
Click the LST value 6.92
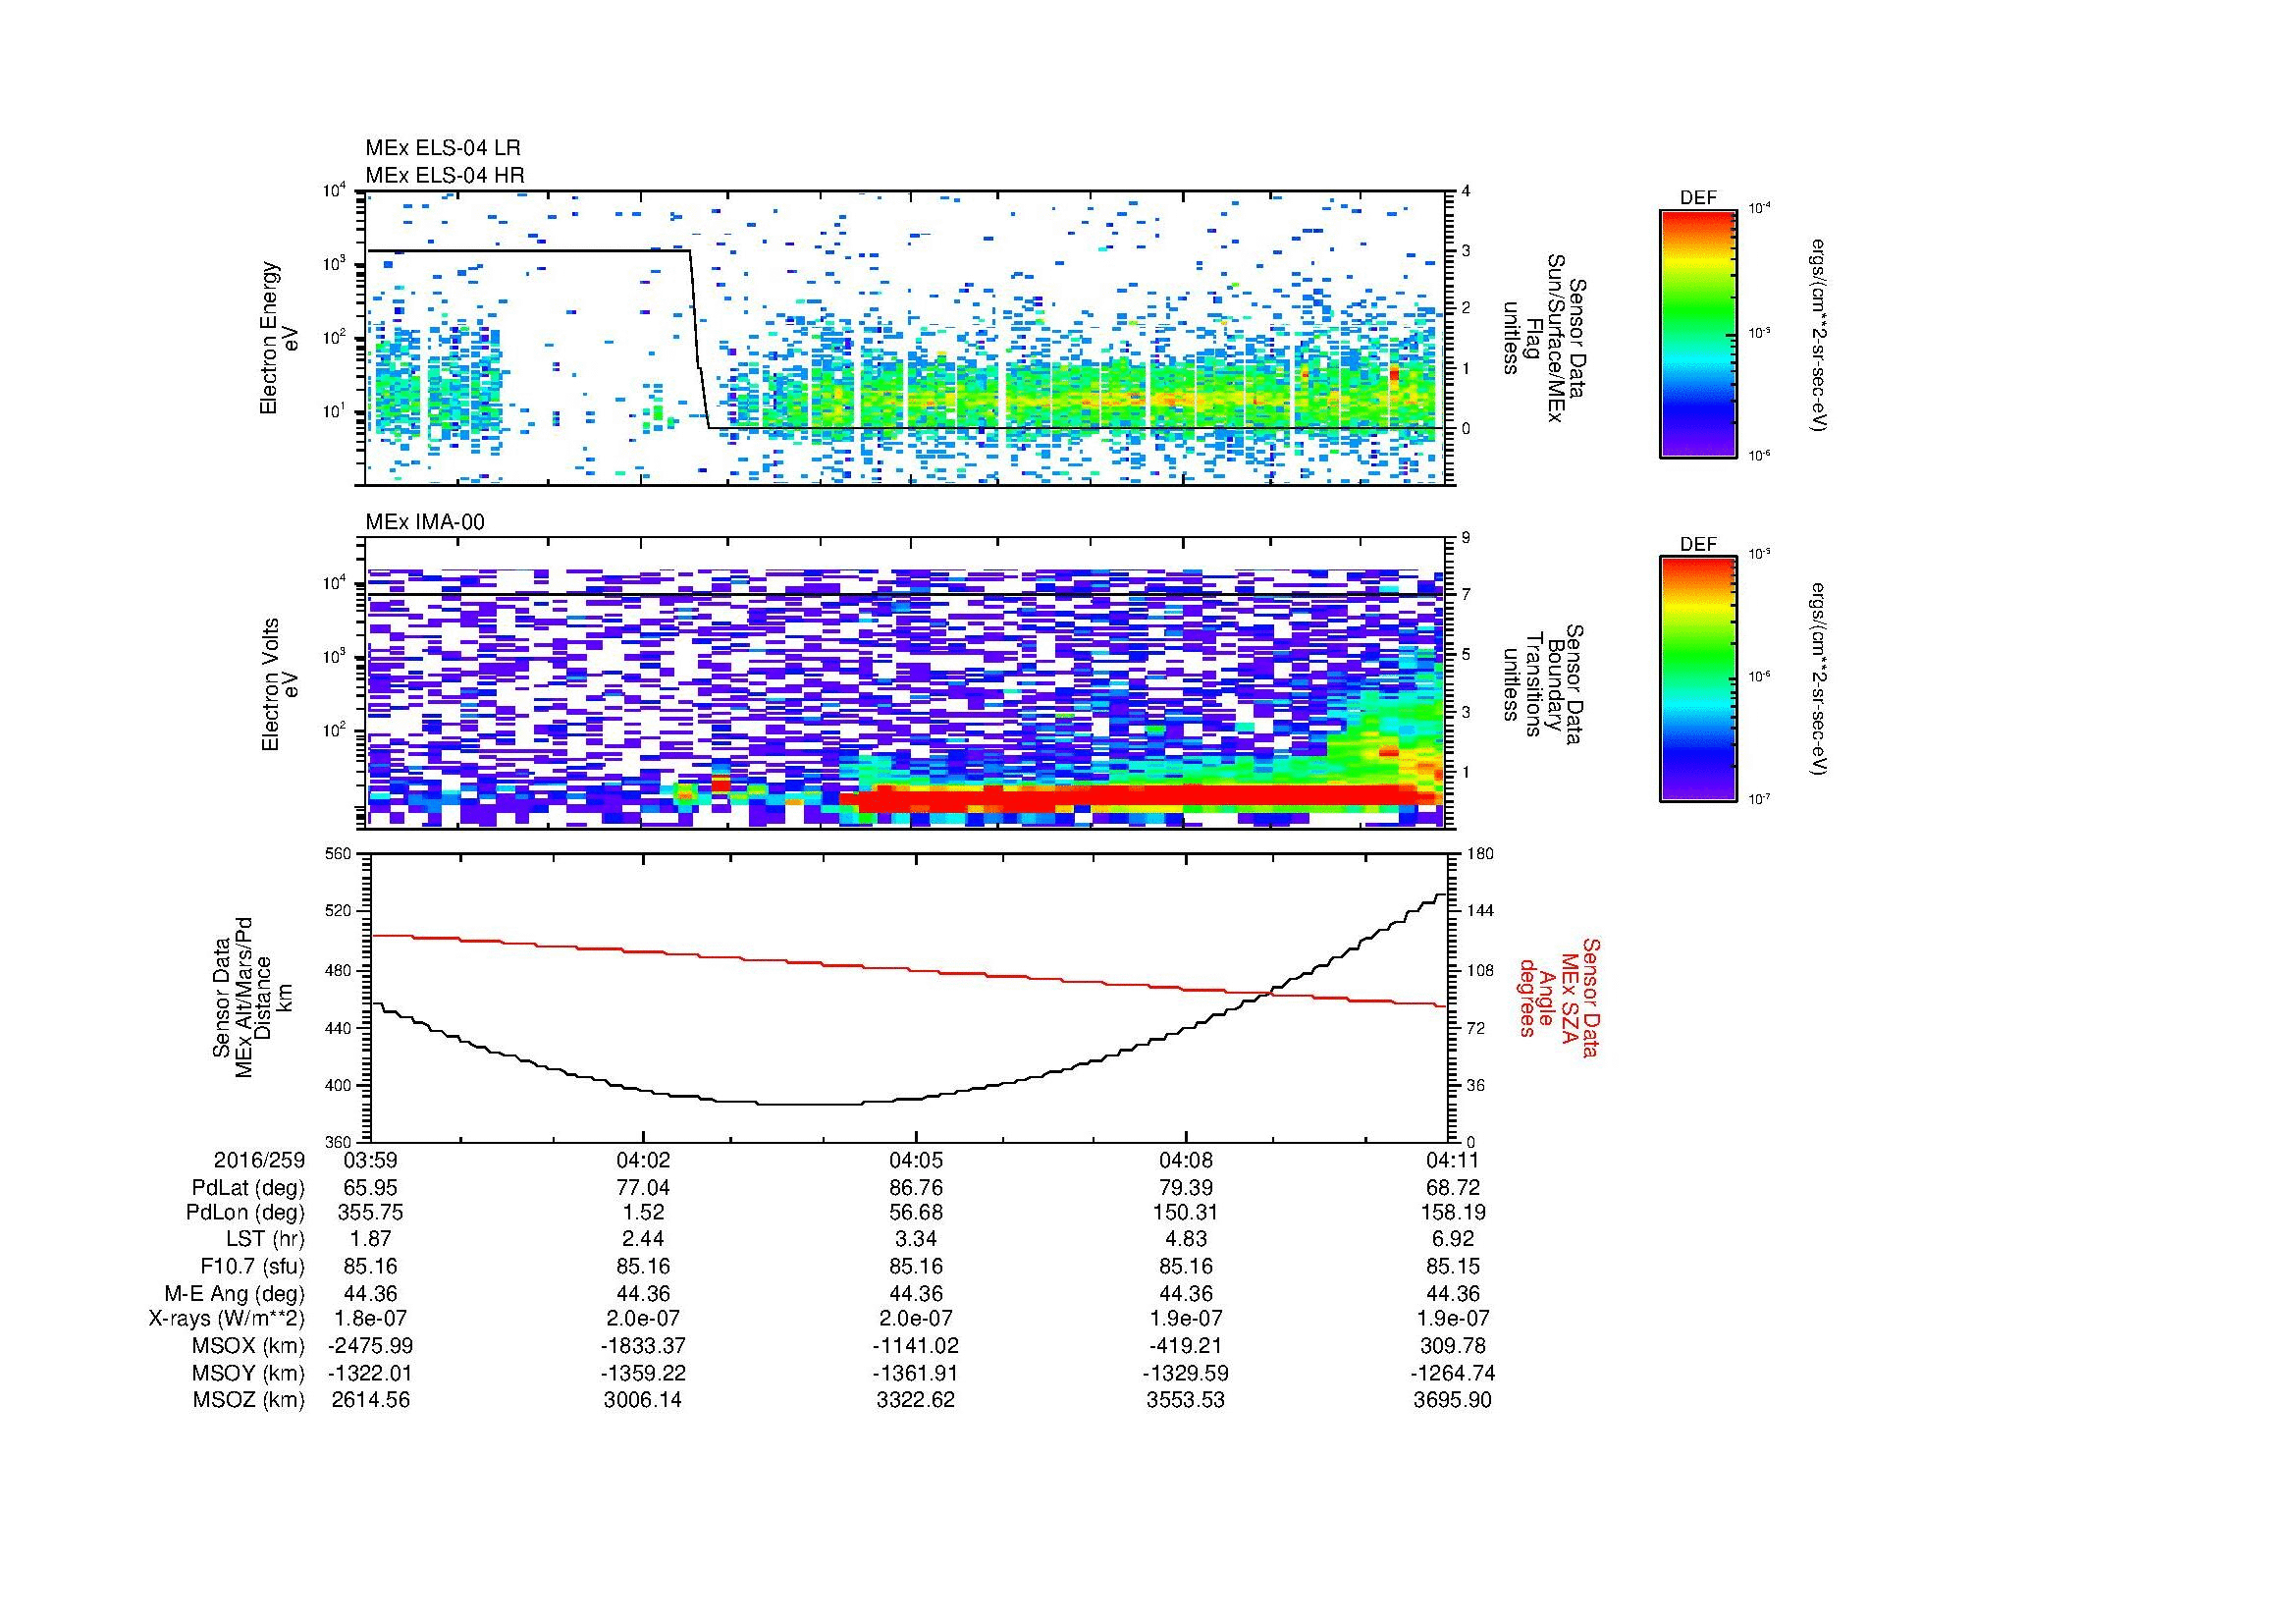(x=1451, y=1239)
